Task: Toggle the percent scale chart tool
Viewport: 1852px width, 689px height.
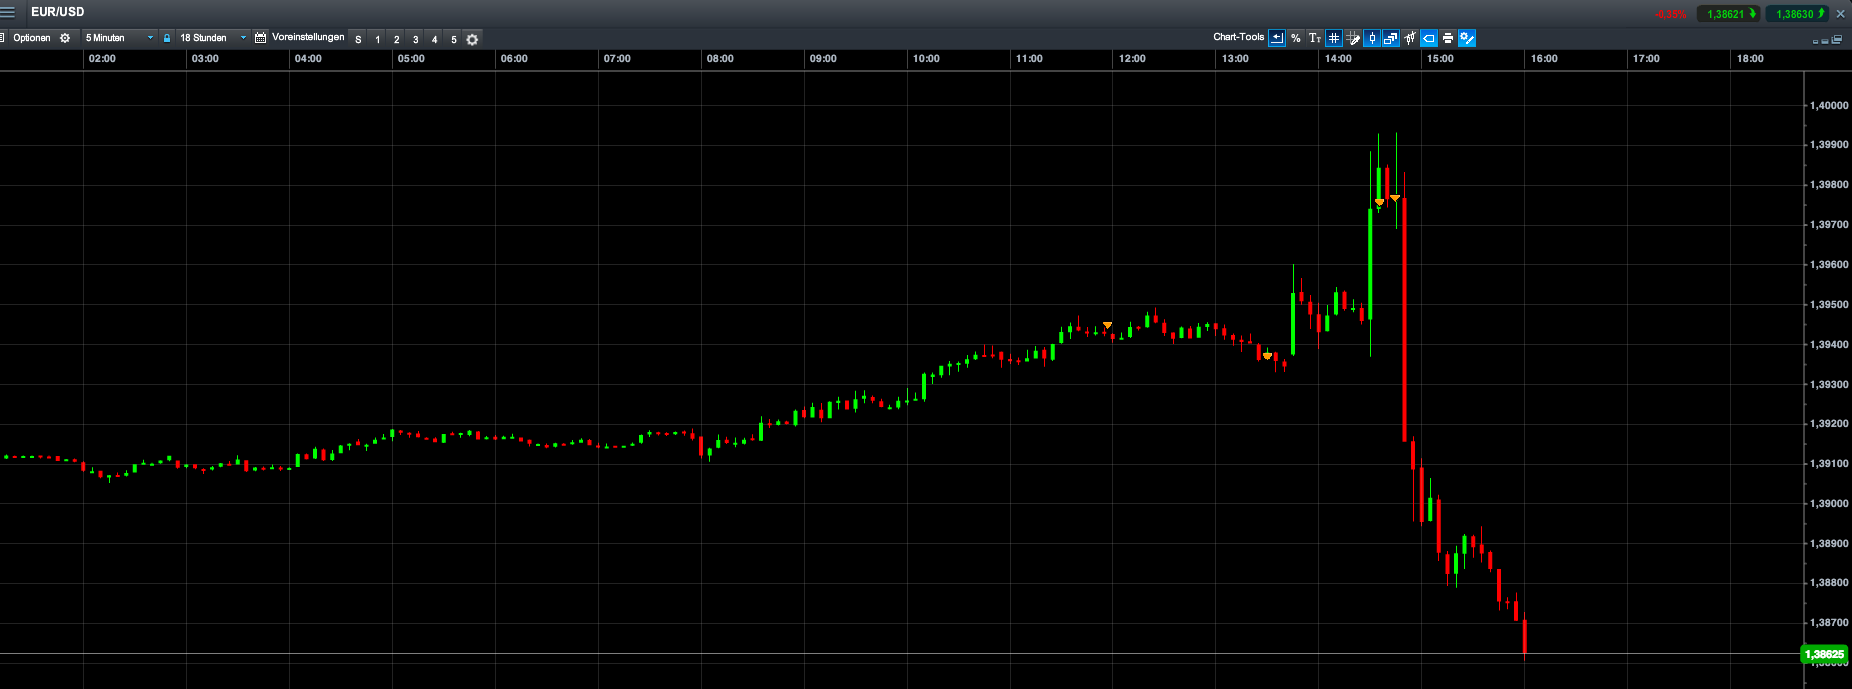Action: point(1296,38)
